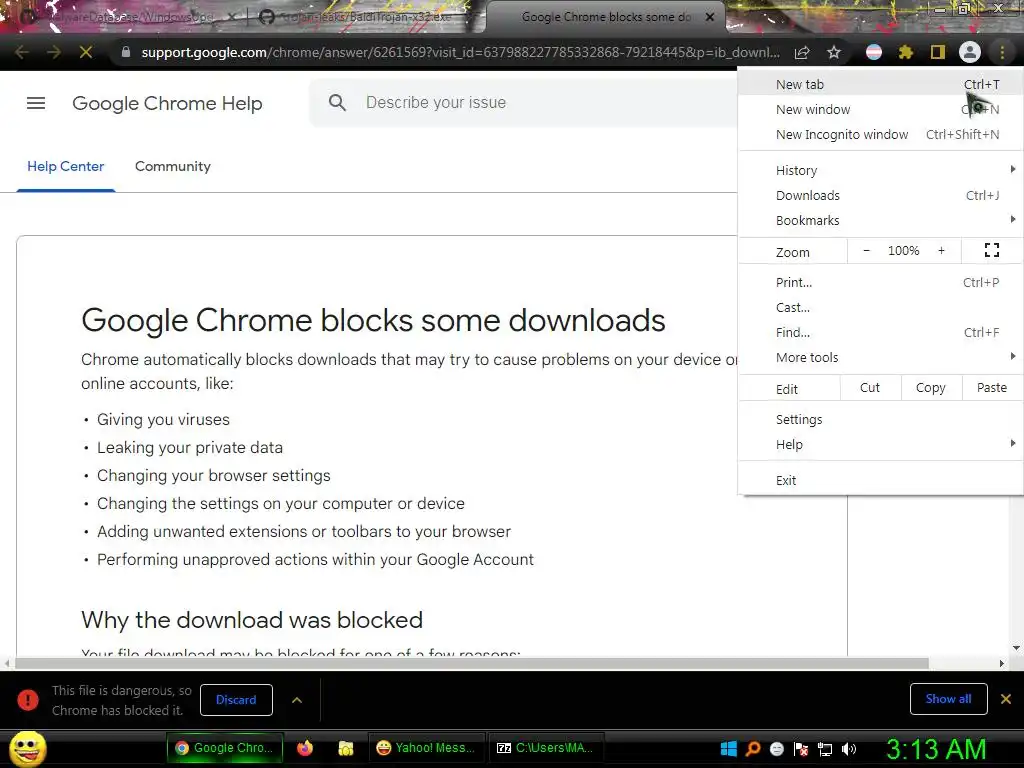Open the 7-Zip C:\Users taskbar window

(x=545, y=748)
